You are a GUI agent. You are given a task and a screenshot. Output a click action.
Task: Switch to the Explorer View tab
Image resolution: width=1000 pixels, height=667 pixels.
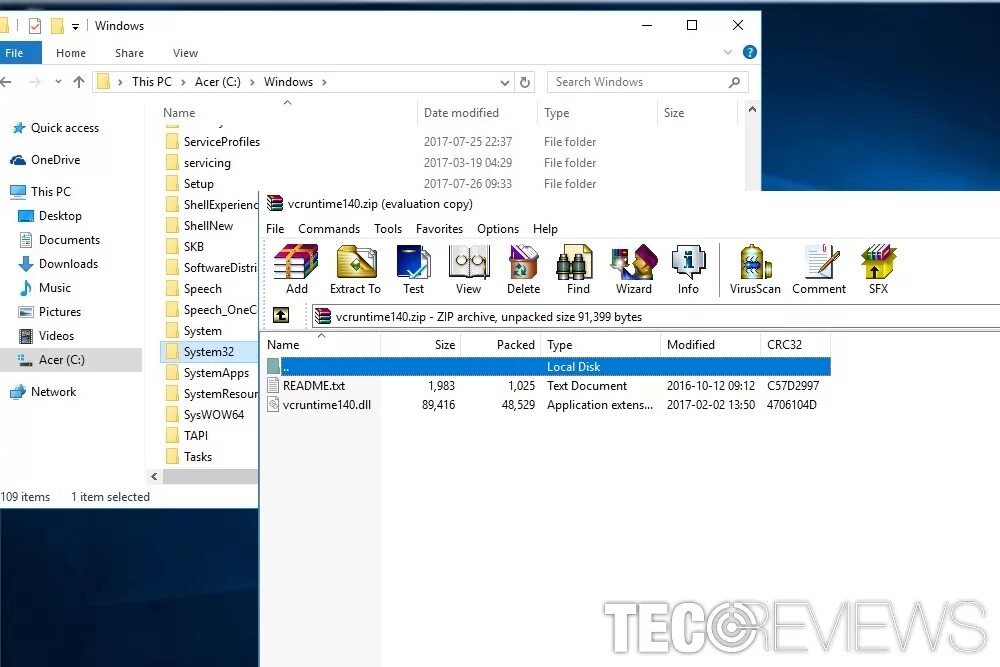pyautogui.click(x=186, y=53)
